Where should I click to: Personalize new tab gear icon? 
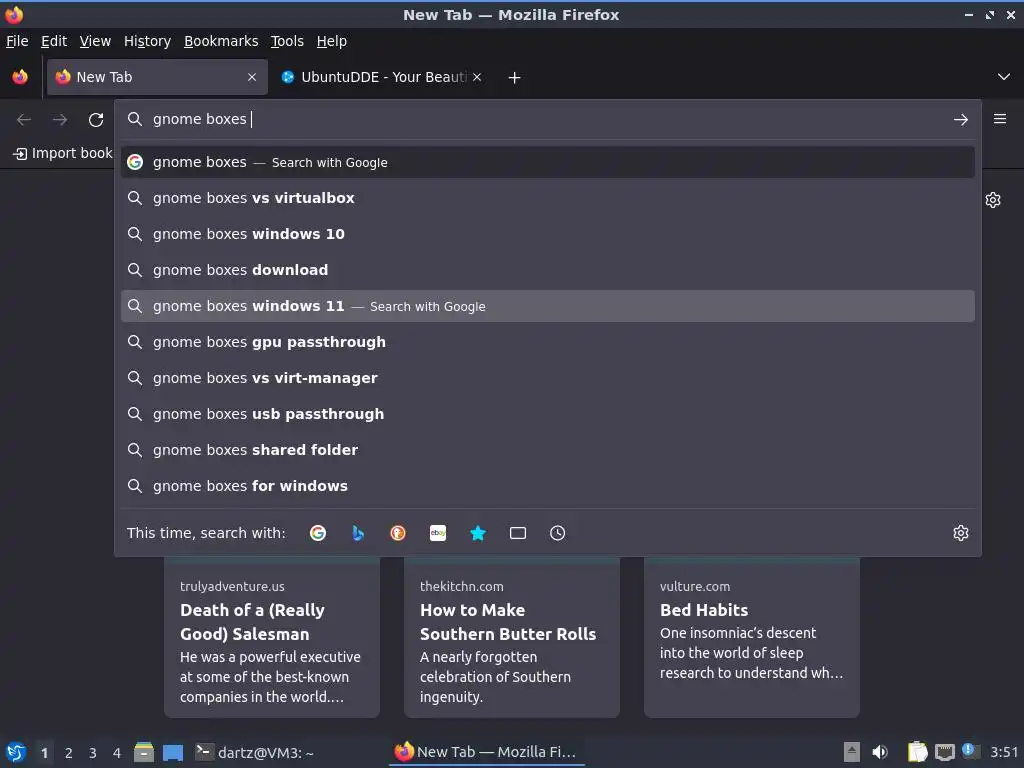point(993,200)
